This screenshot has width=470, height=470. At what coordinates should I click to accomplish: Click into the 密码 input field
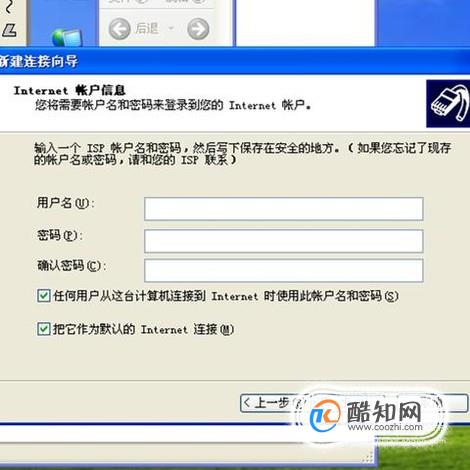[x=284, y=241]
